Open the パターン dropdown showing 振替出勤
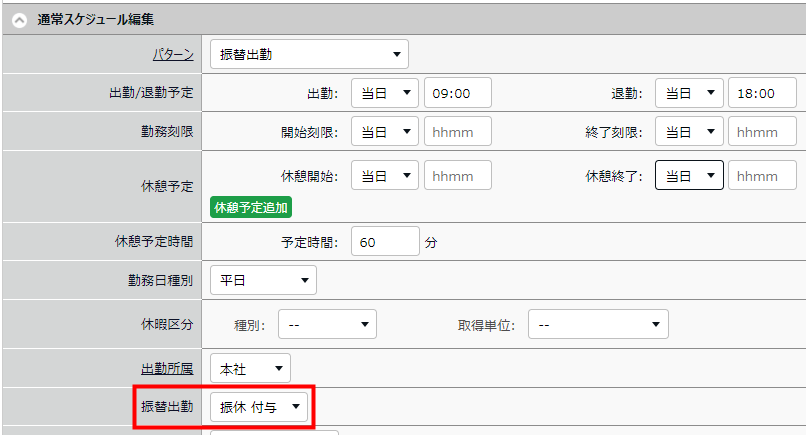The height and width of the screenshot is (435, 806). point(309,54)
